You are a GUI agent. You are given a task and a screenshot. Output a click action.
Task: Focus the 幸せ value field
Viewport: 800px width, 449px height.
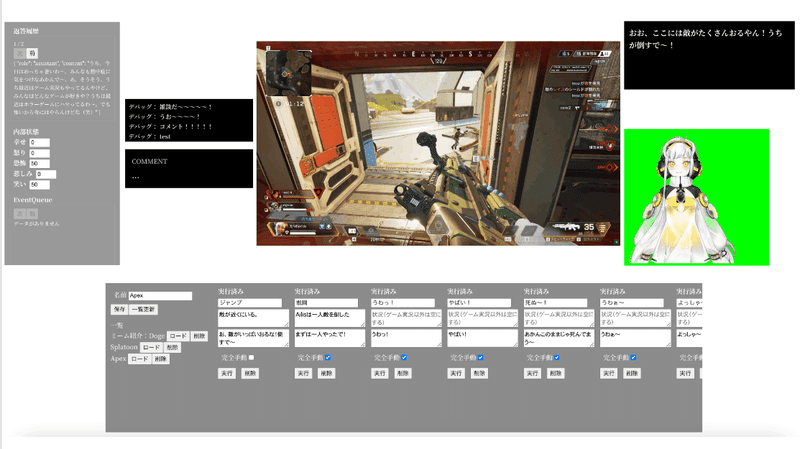(39, 142)
